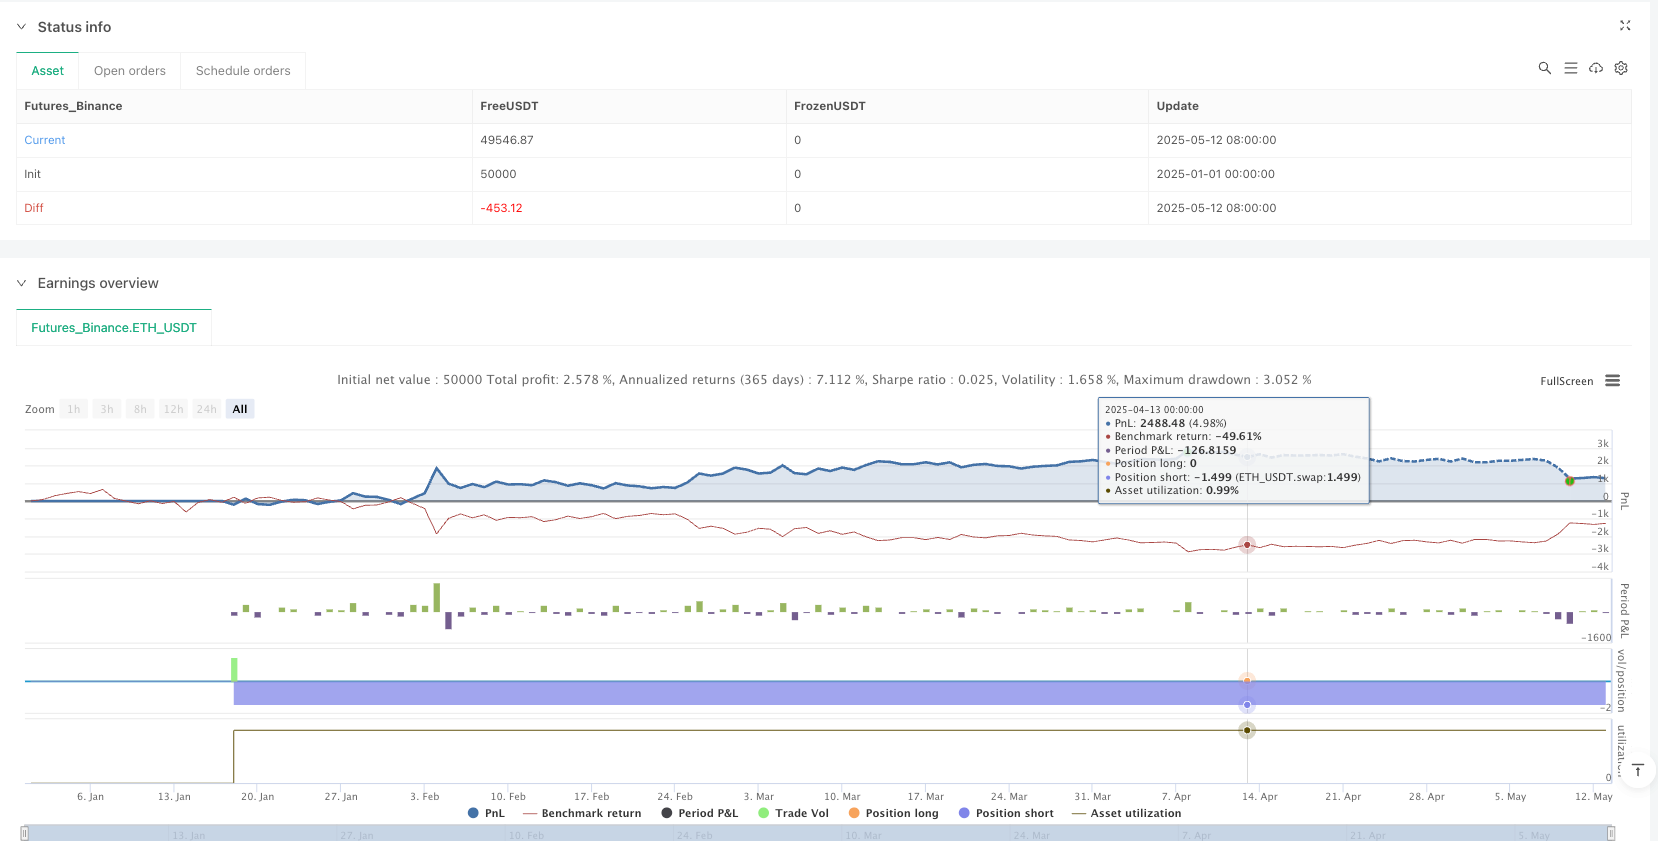
Task: Select the 24h zoom range button
Action: tap(206, 409)
